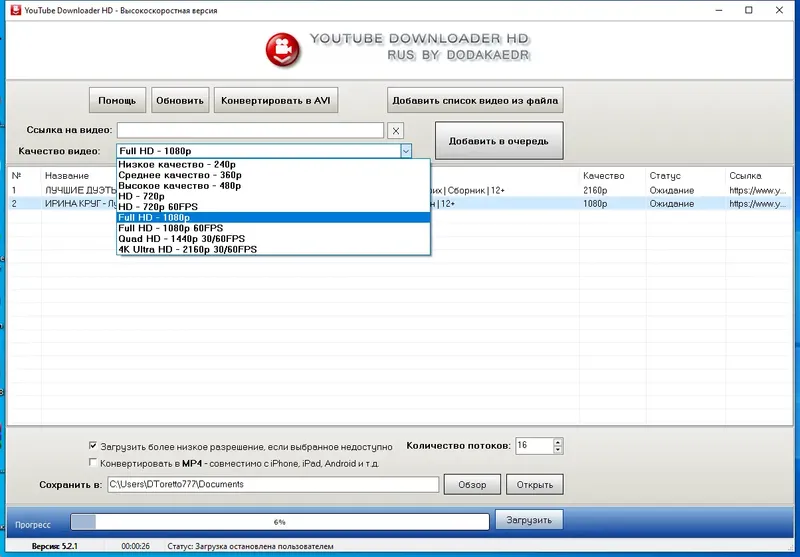Toggle download lower resolution checkbox
800x557 pixels.
[93, 446]
